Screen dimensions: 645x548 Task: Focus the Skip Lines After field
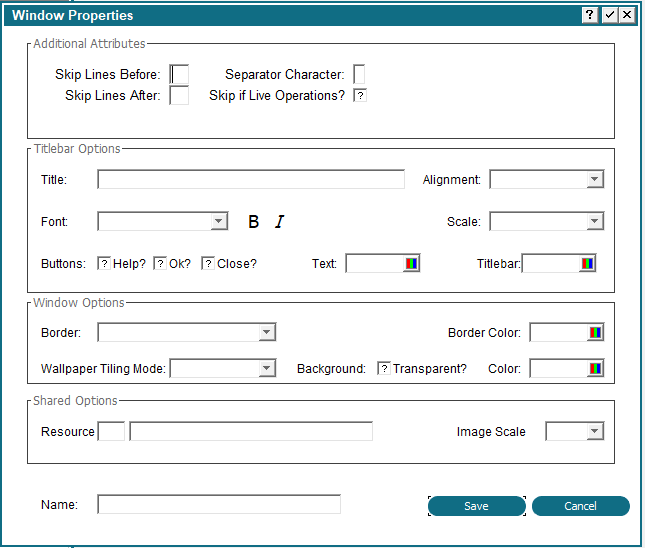pos(179,95)
